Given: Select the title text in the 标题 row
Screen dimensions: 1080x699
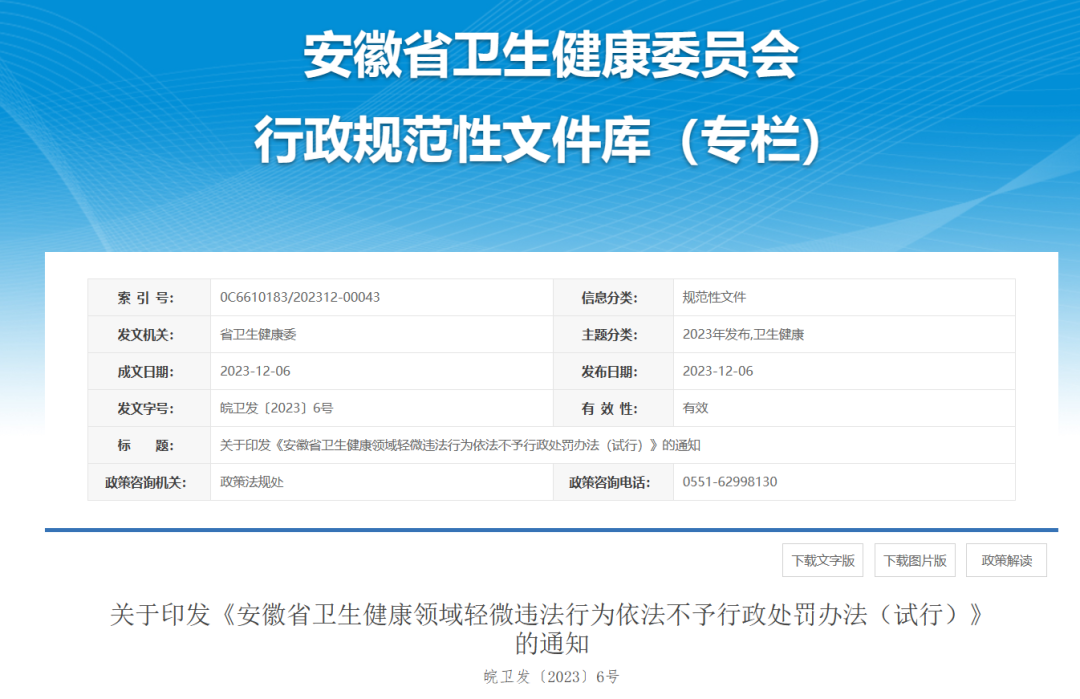Looking at the screenshot, I should click(460, 445).
